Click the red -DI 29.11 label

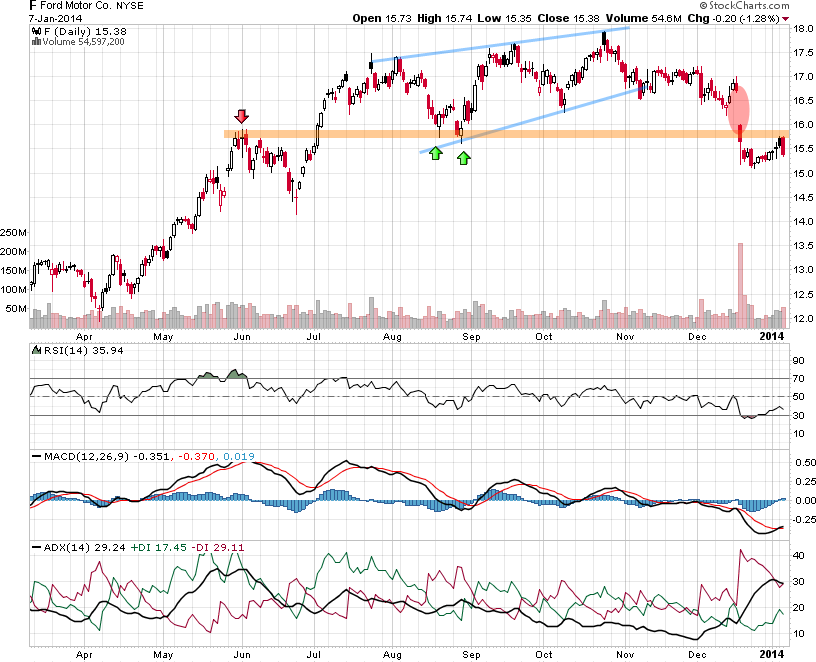tap(218, 547)
